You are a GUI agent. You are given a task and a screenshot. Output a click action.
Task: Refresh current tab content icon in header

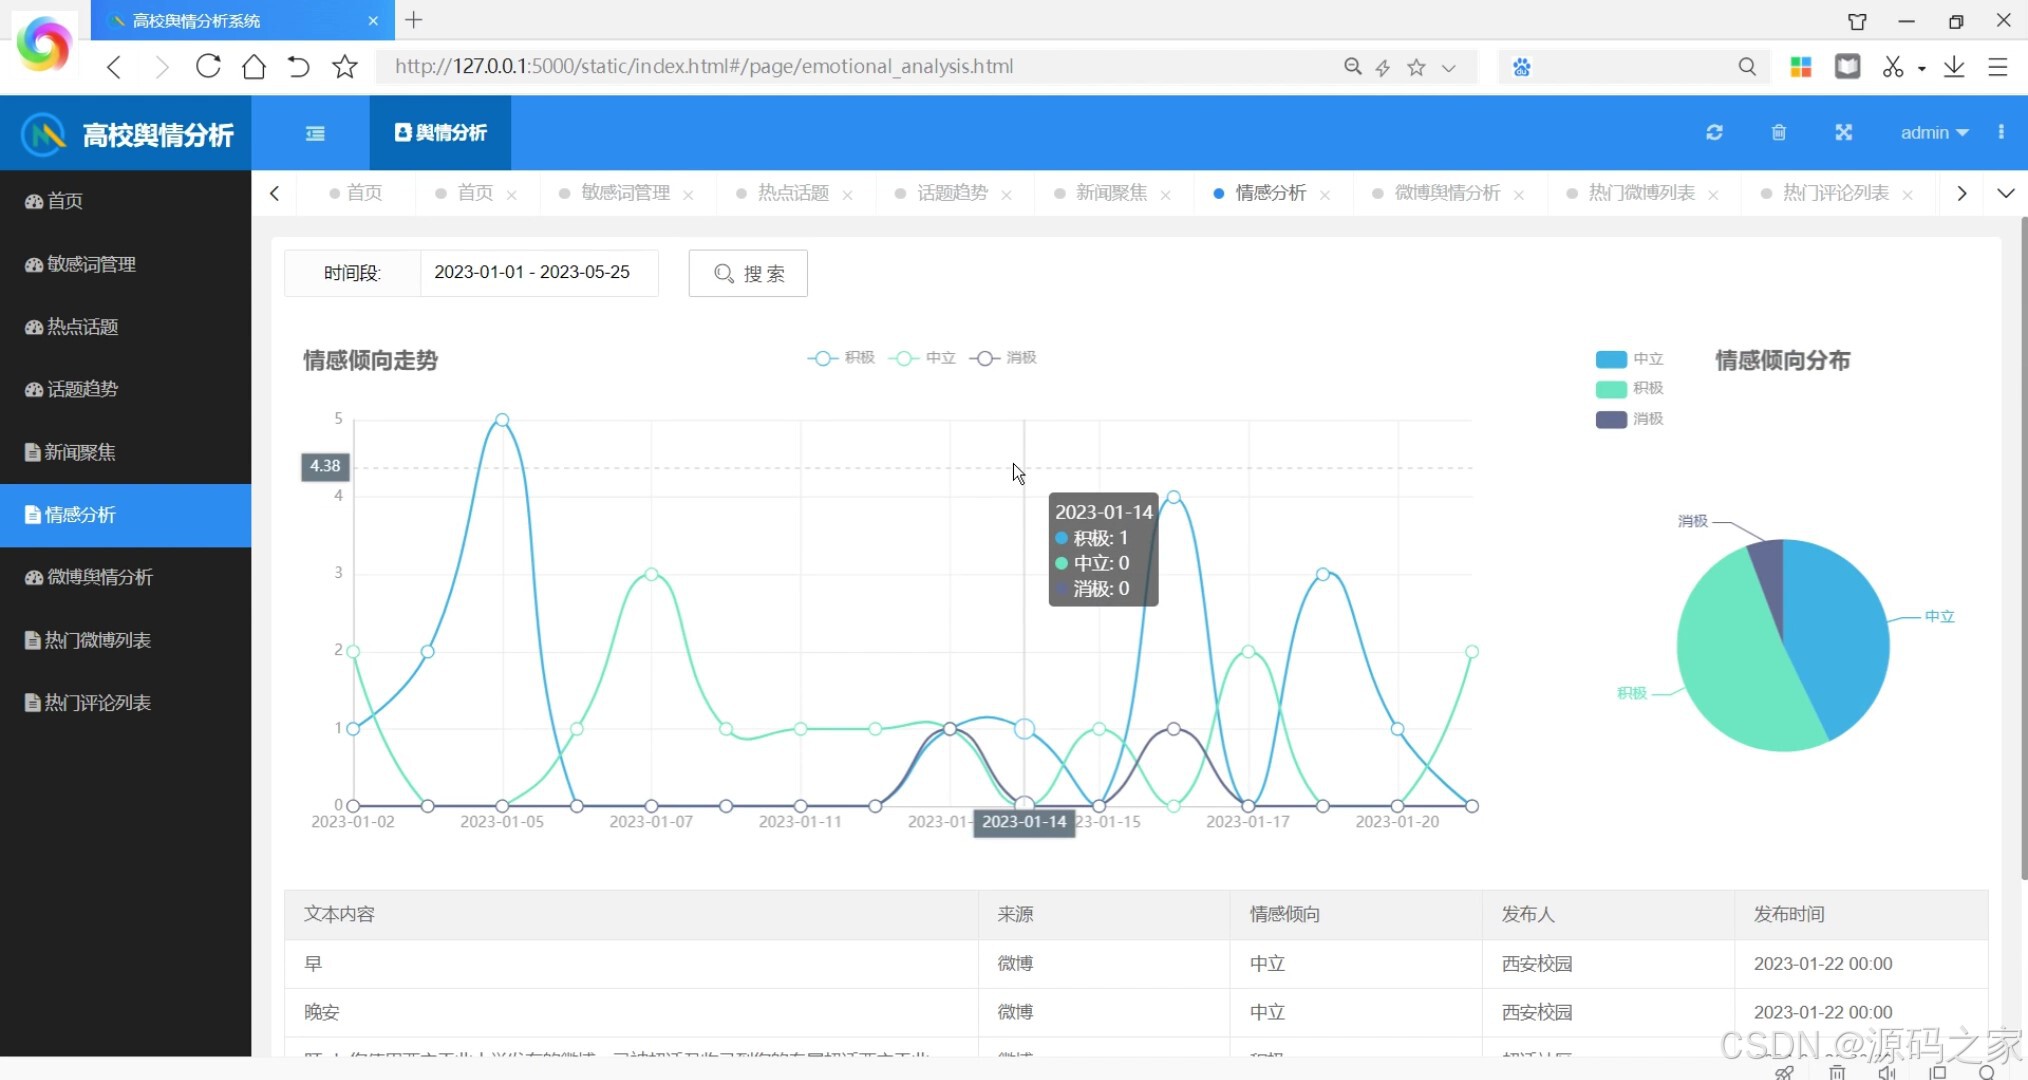(1714, 132)
